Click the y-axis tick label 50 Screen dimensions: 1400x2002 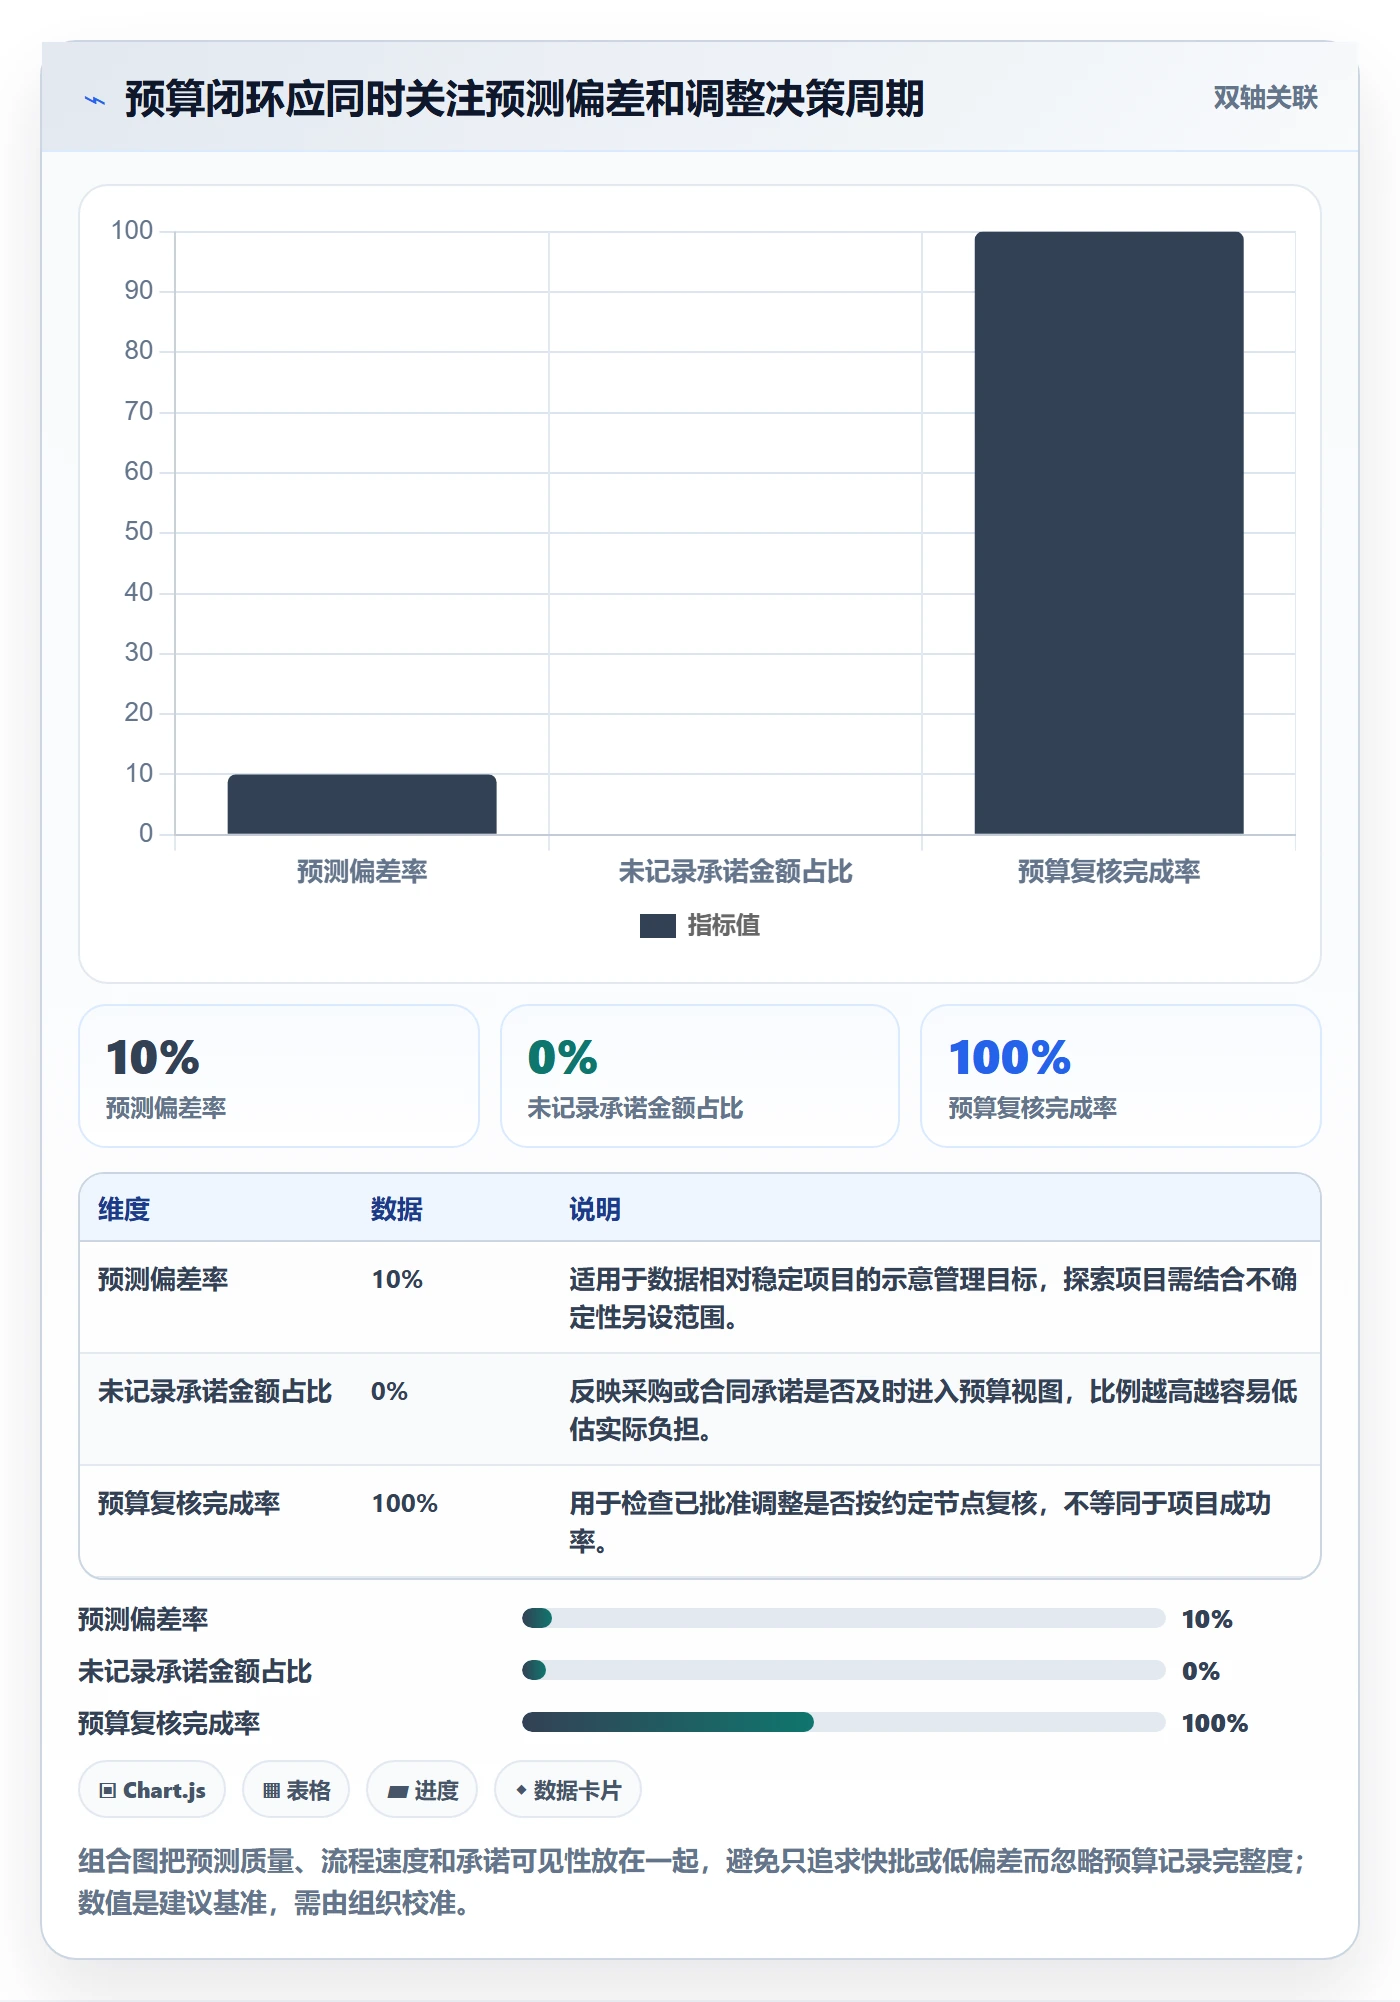pos(139,531)
